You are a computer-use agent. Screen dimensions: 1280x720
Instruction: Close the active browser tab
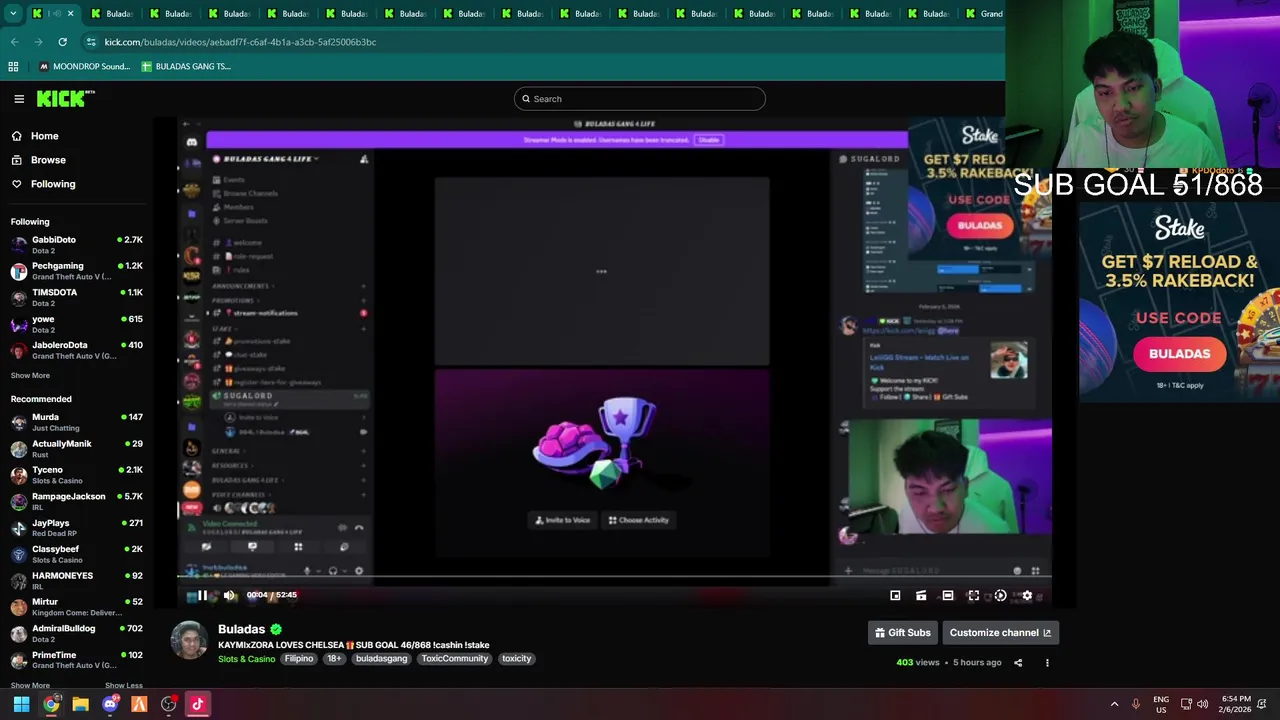[x=70, y=14]
